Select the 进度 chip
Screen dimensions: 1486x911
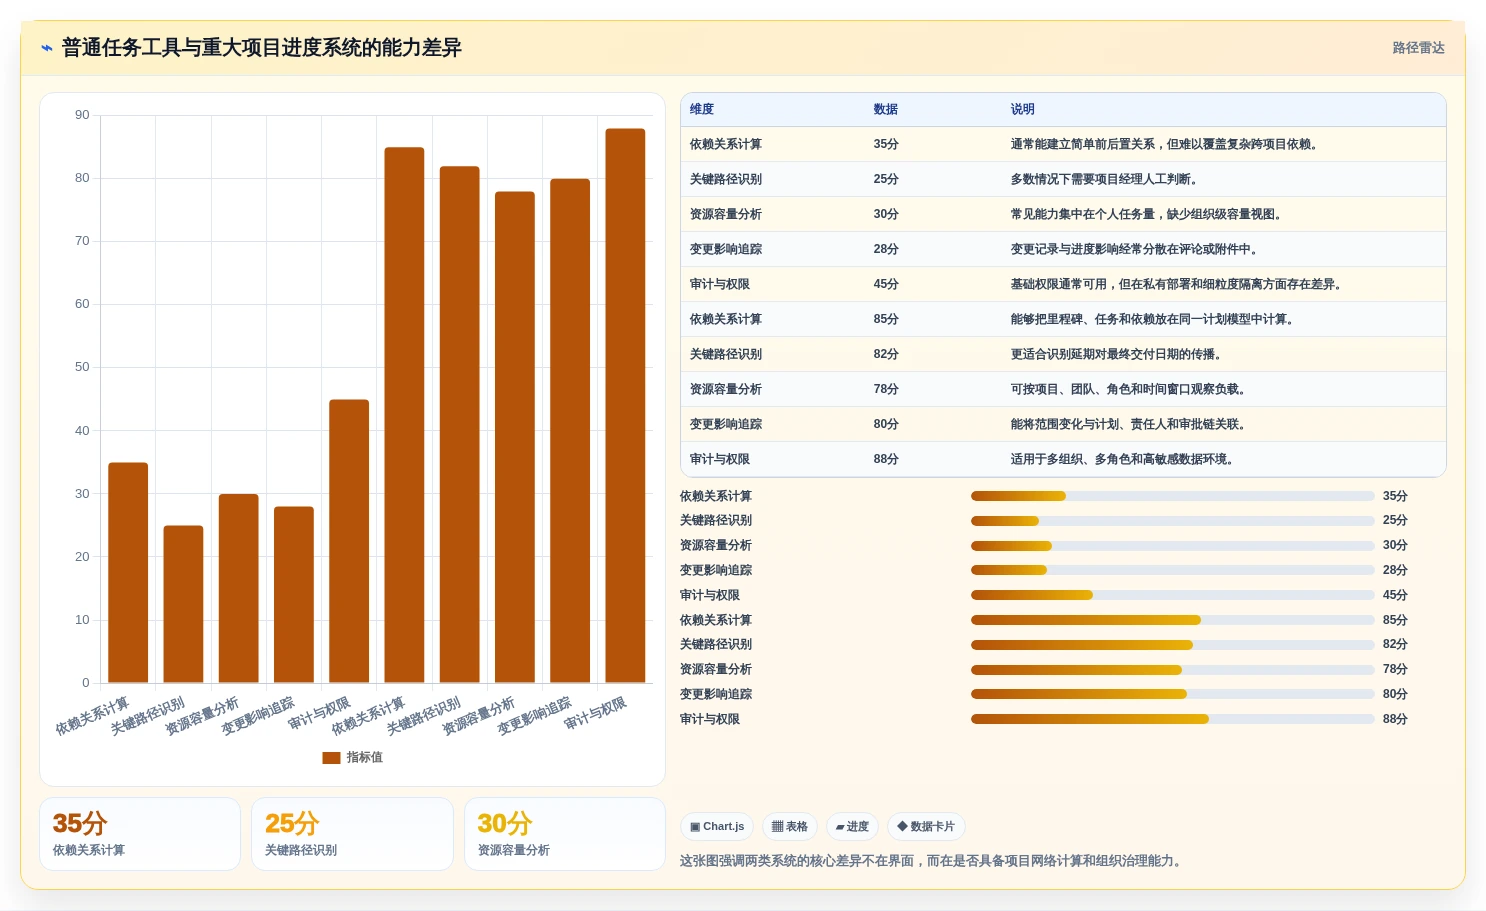852,826
